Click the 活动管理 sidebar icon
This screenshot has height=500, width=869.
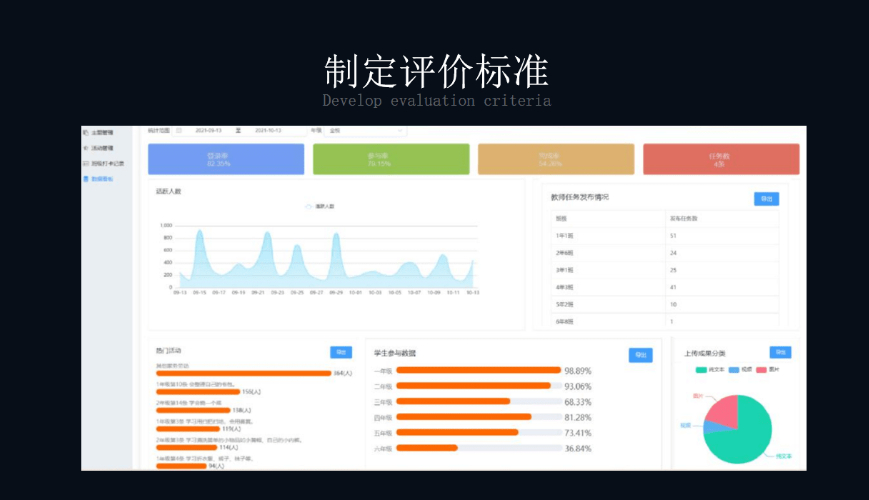86,147
